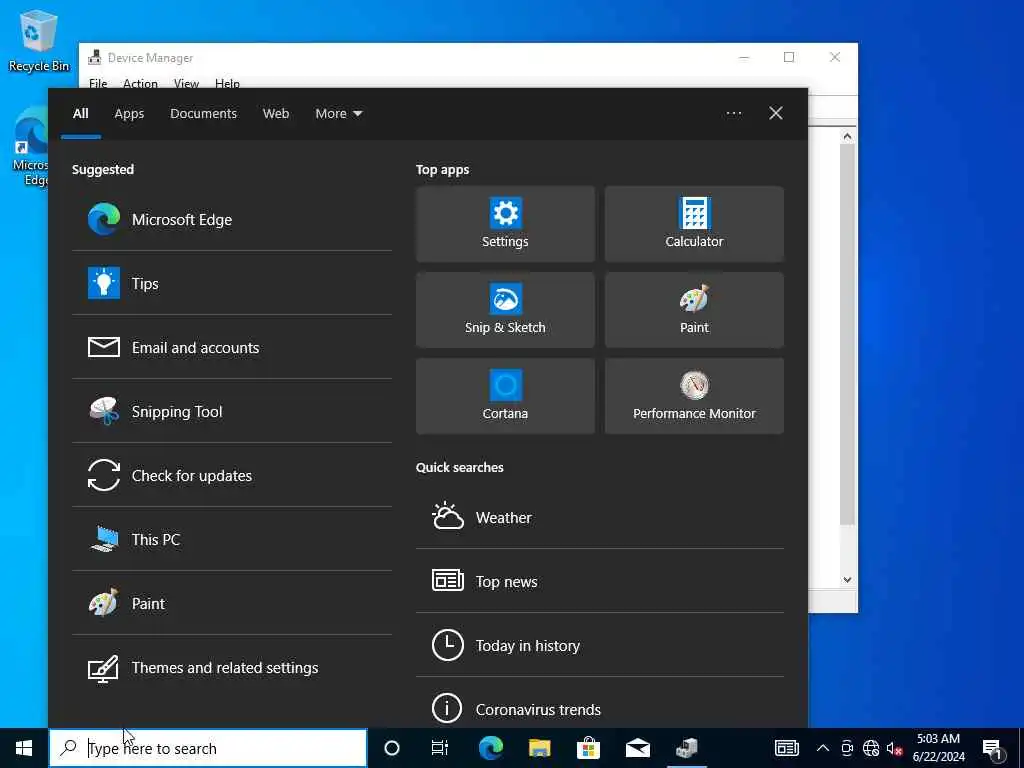Open Calculator tile in Top apps
Image resolution: width=1024 pixels, height=768 pixels.
[x=694, y=224]
